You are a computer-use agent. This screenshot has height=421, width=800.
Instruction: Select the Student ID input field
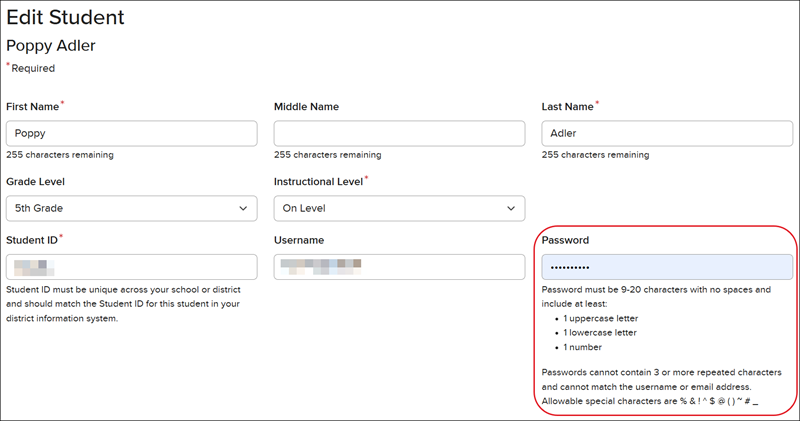(x=131, y=267)
